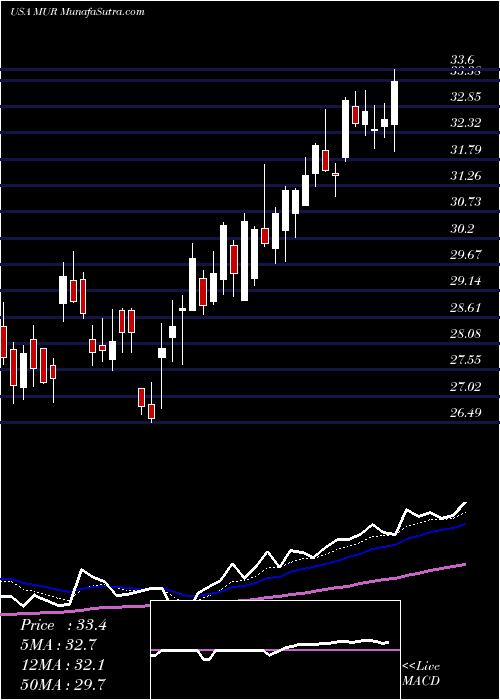Screen dimensions: 500x700
Task: Click the 32.85 price axis label
Action: tap(466, 96)
